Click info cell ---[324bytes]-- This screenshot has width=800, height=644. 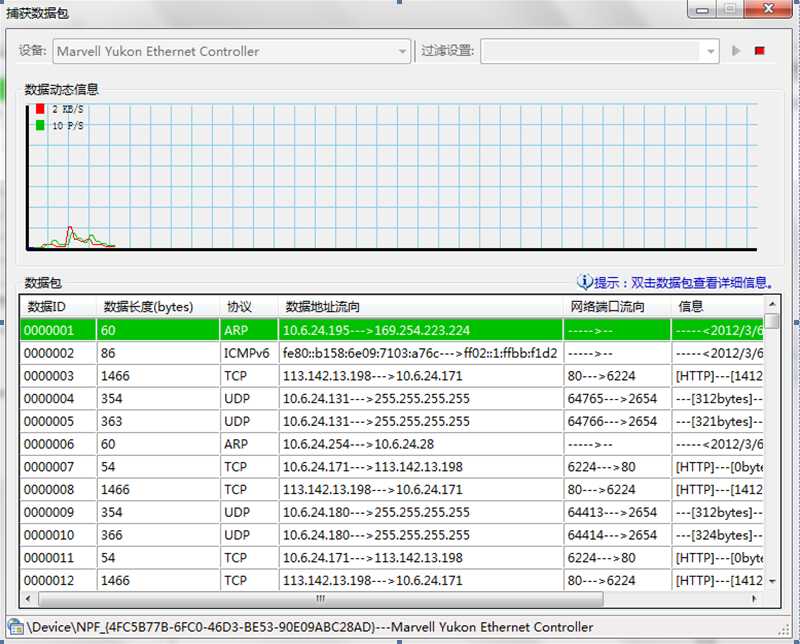tap(718, 535)
